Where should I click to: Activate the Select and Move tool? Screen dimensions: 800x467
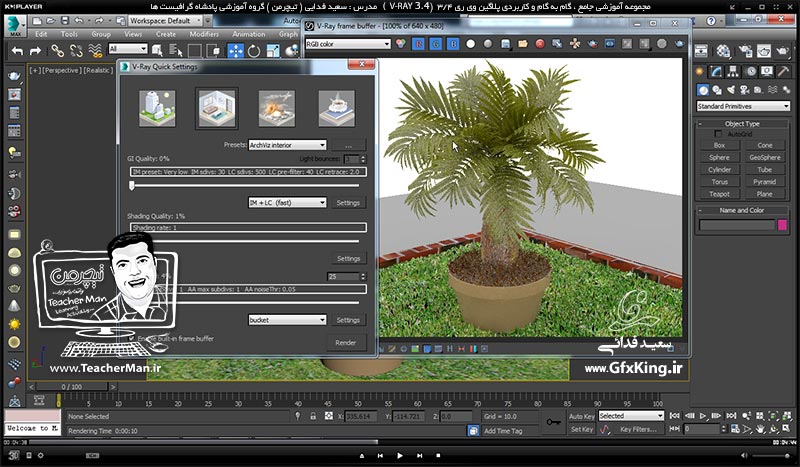[235, 51]
